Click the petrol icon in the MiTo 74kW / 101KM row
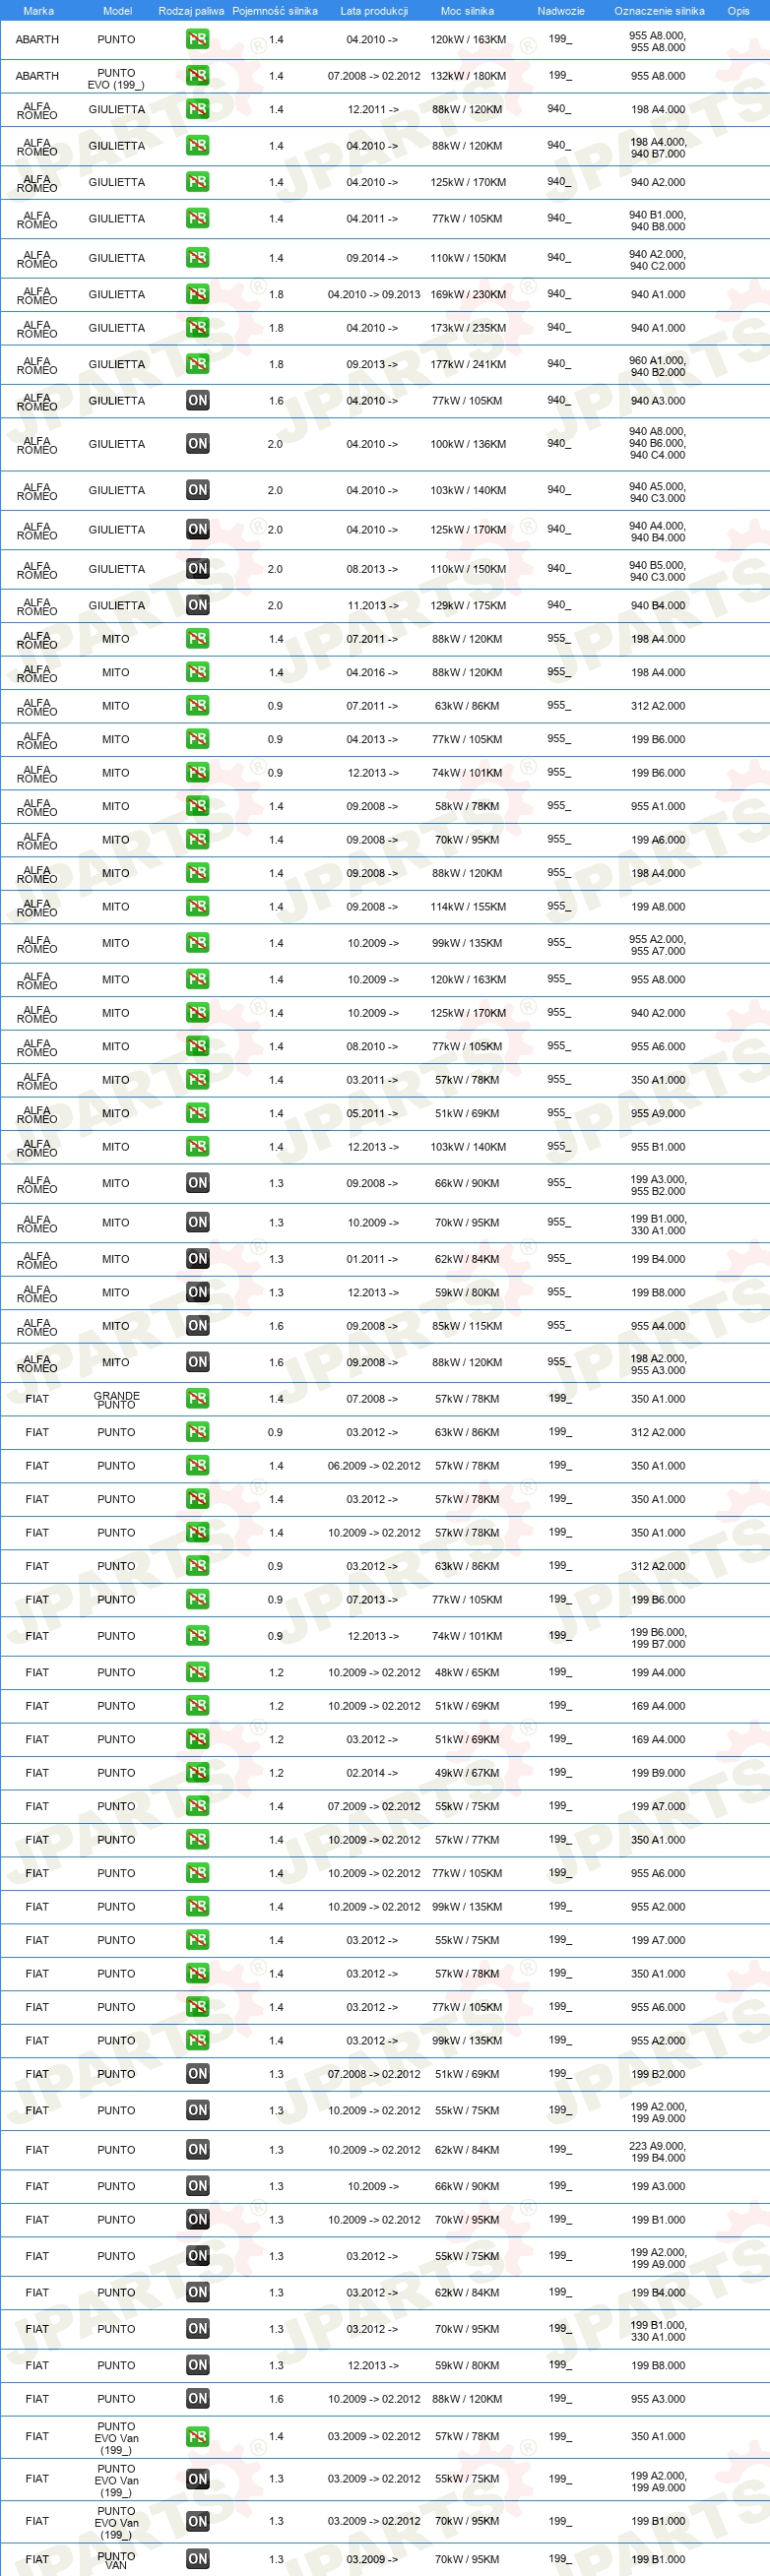This screenshot has height=2576, width=770. click(197, 773)
